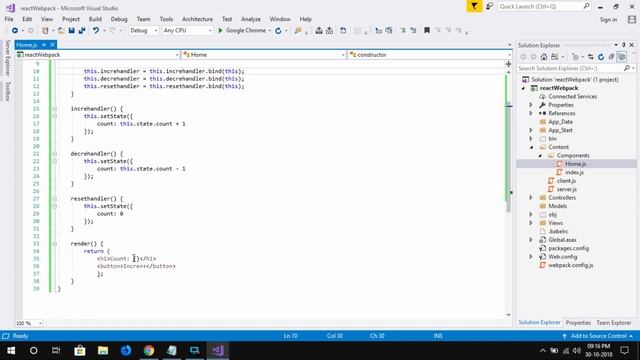Viewport: 640px width, 360px height.
Task: Select webpack.config.js in Solution Explorer
Action: click(x=571, y=265)
